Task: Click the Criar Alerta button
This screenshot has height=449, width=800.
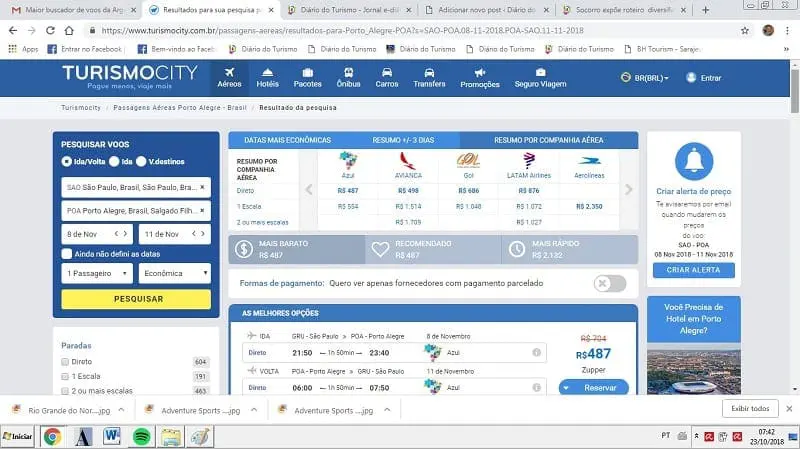Action: (694, 270)
